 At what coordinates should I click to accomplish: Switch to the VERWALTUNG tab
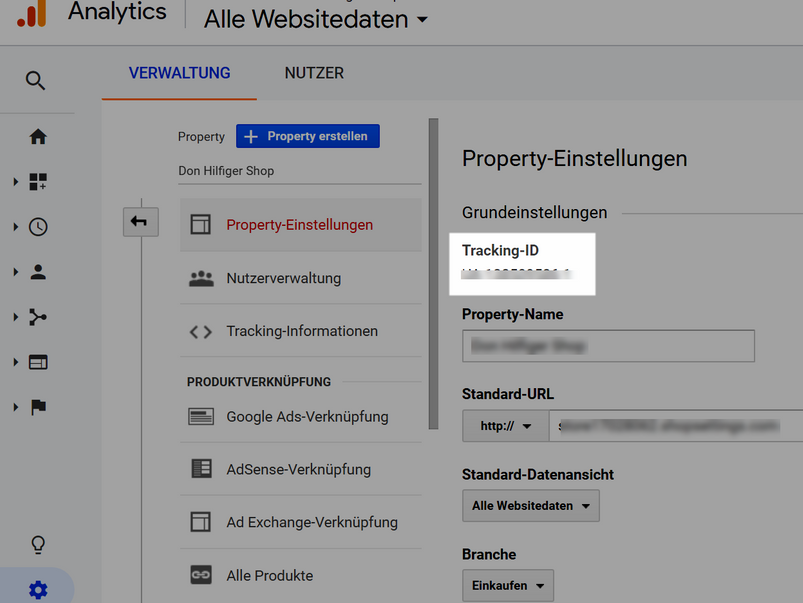[x=179, y=73]
